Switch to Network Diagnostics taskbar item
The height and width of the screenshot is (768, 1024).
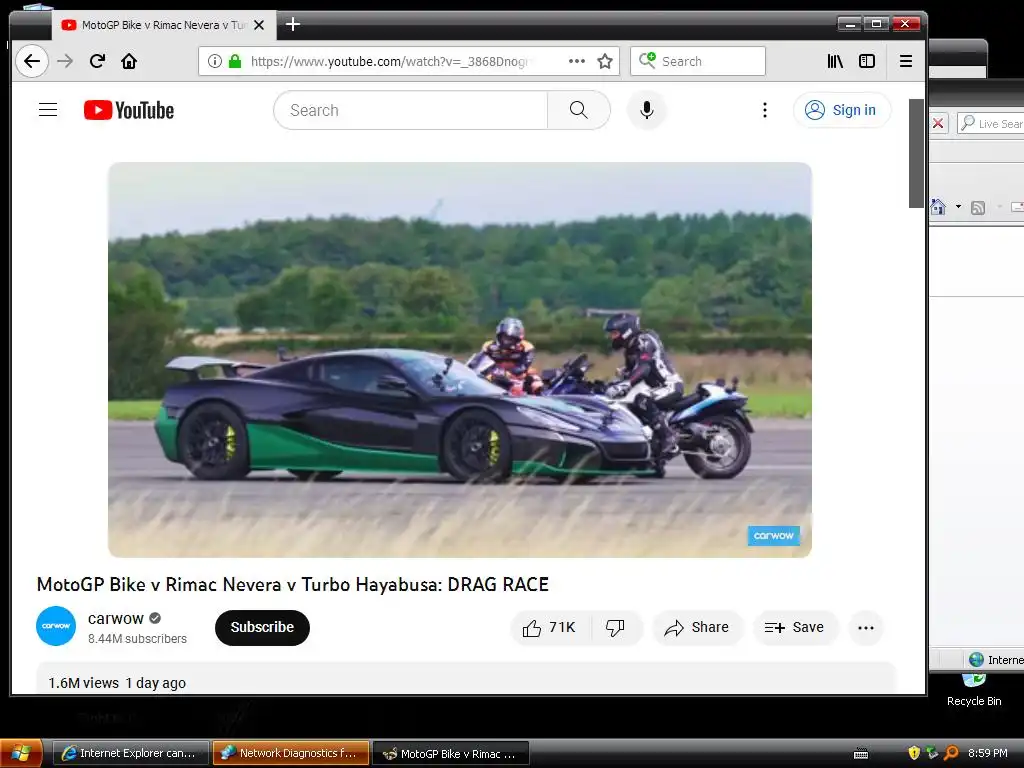click(291, 753)
